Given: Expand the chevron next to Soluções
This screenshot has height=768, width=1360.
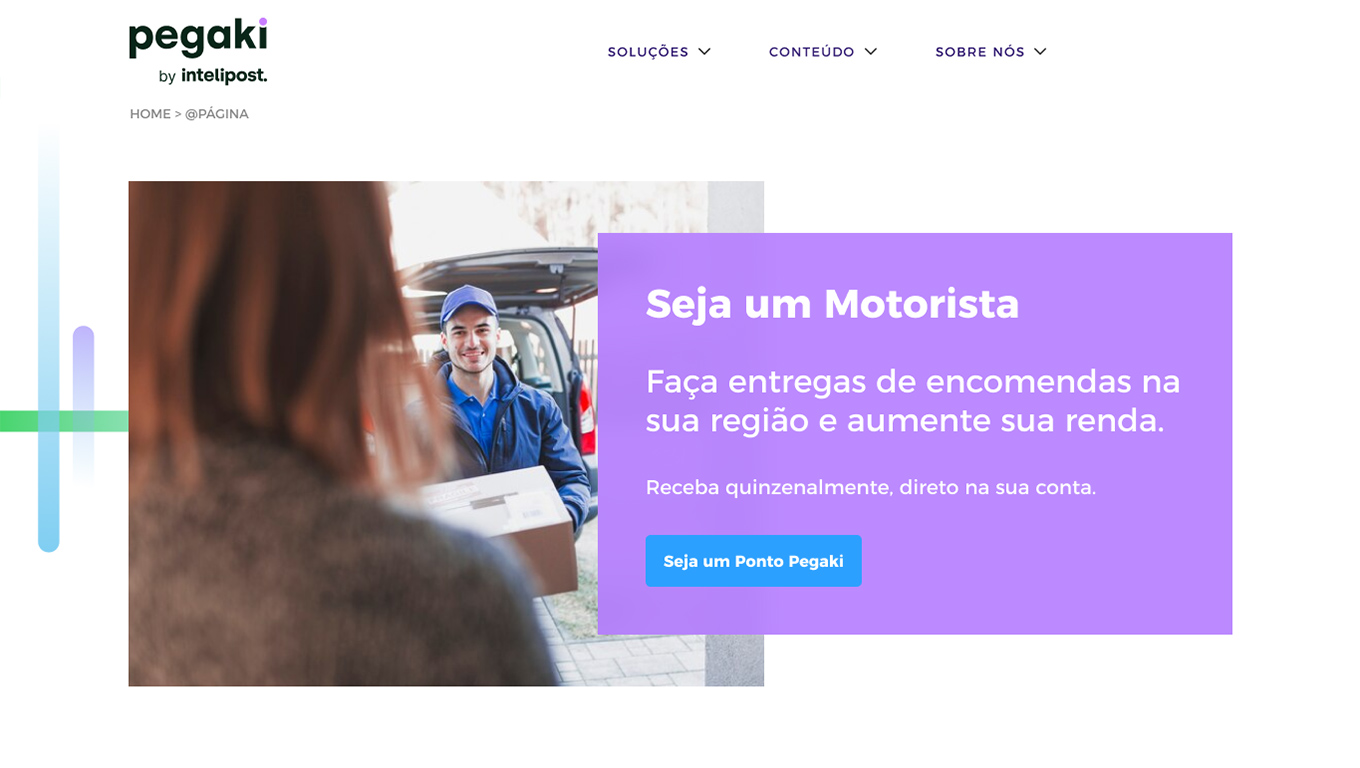Looking at the screenshot, I should 704,51.
